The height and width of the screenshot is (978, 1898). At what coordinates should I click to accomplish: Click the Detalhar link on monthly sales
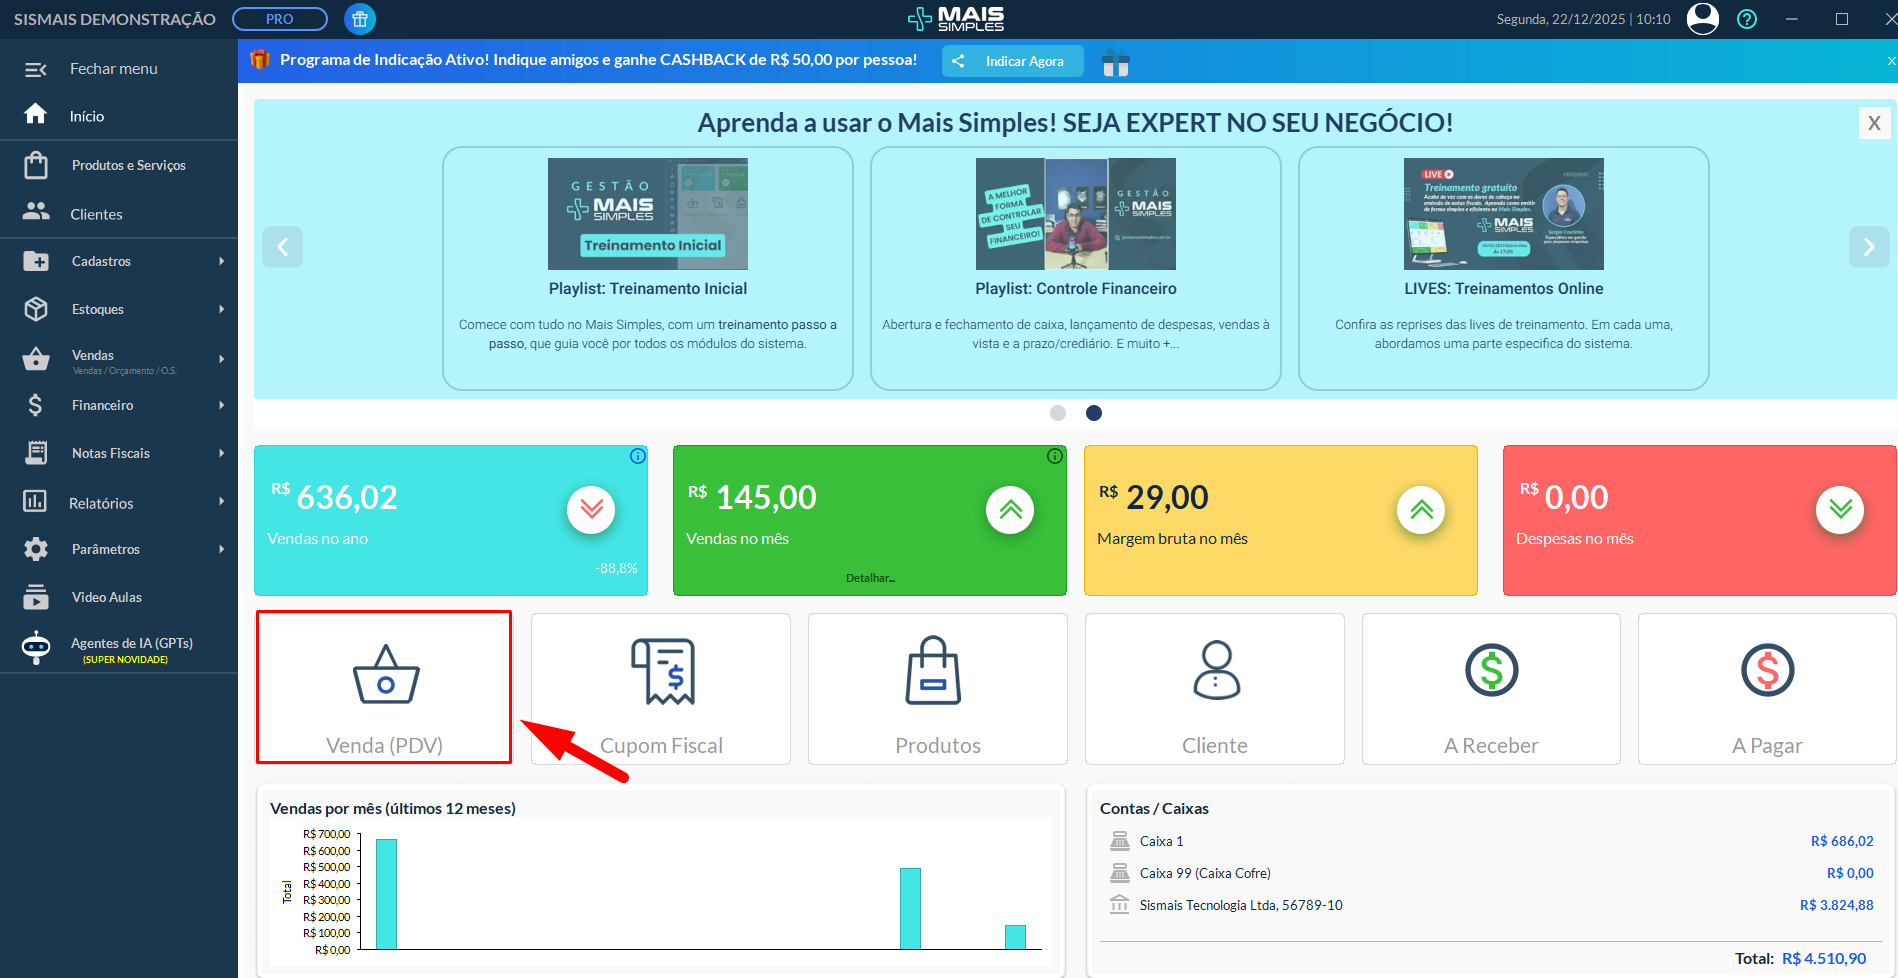870,578
